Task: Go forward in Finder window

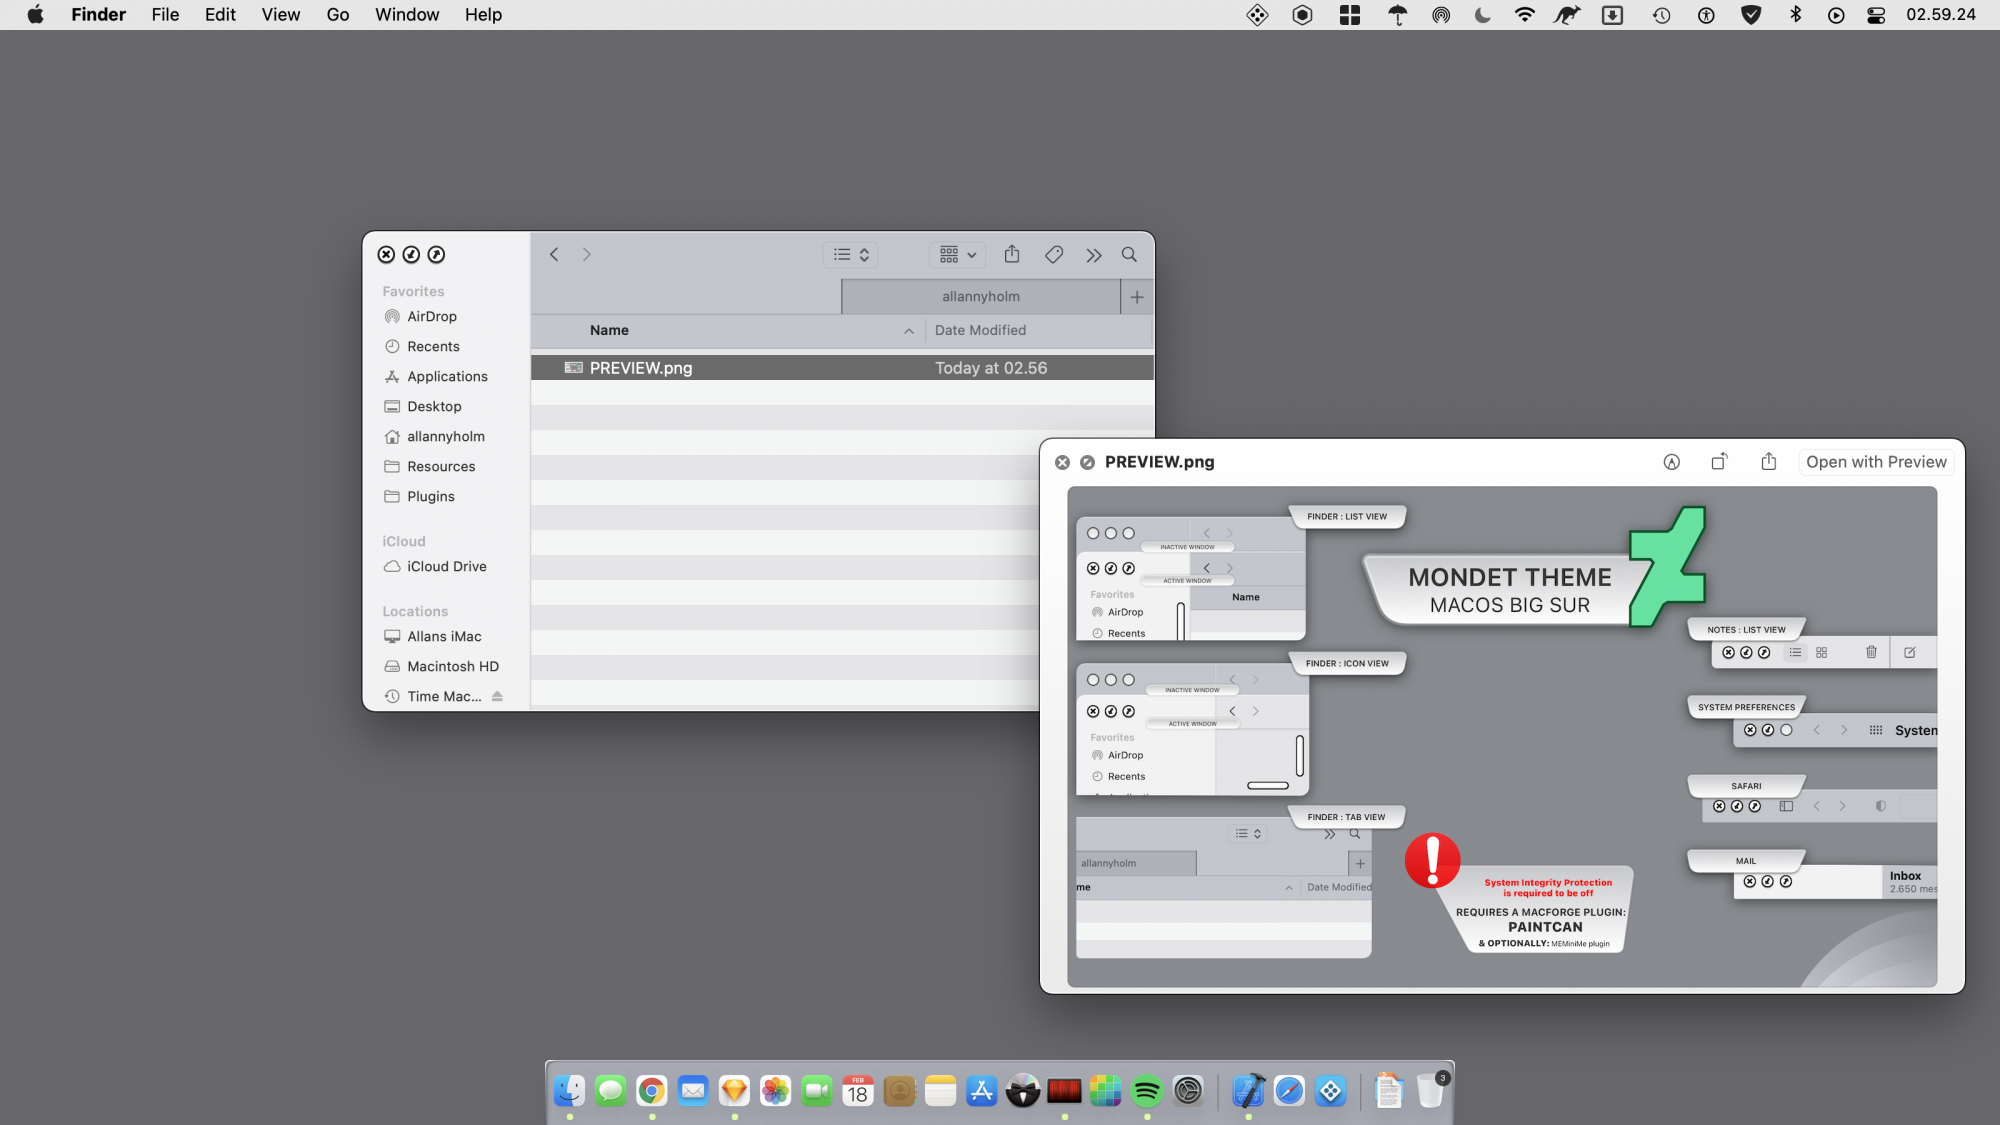Action: click(x=587, y=255)
